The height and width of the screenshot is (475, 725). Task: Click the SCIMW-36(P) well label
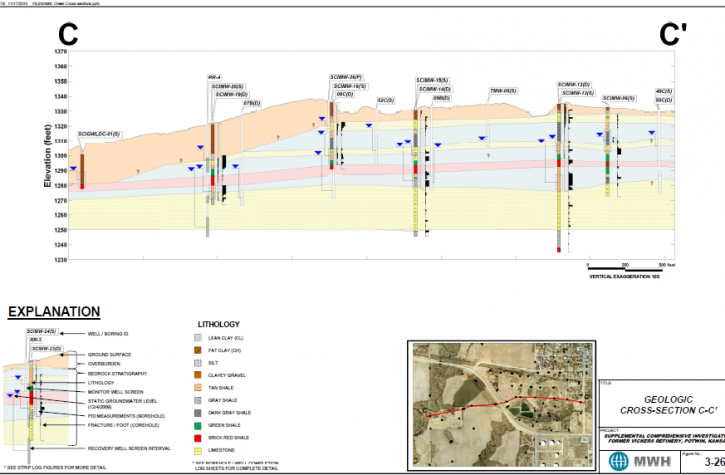pos(345,77)
